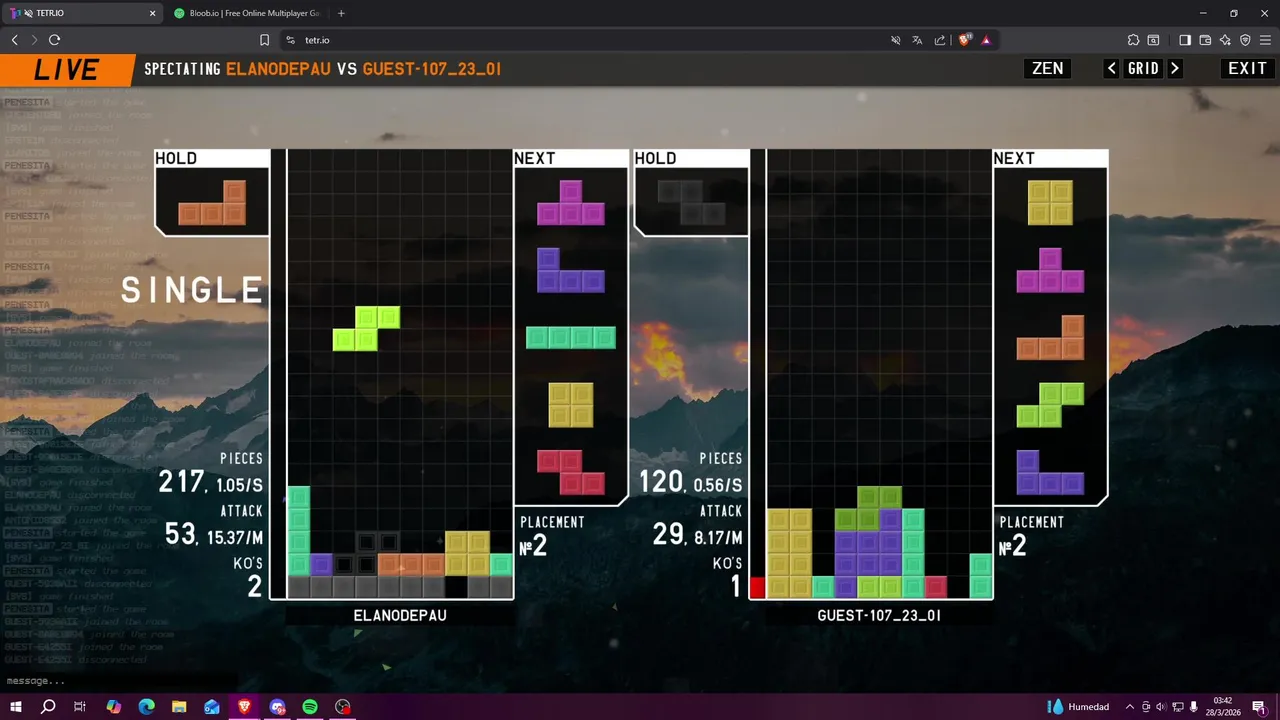The width and height of the screenshot is (1280, 720).
Task: Switch to the Bloob.io browser tab
Action: coord(246,13)
